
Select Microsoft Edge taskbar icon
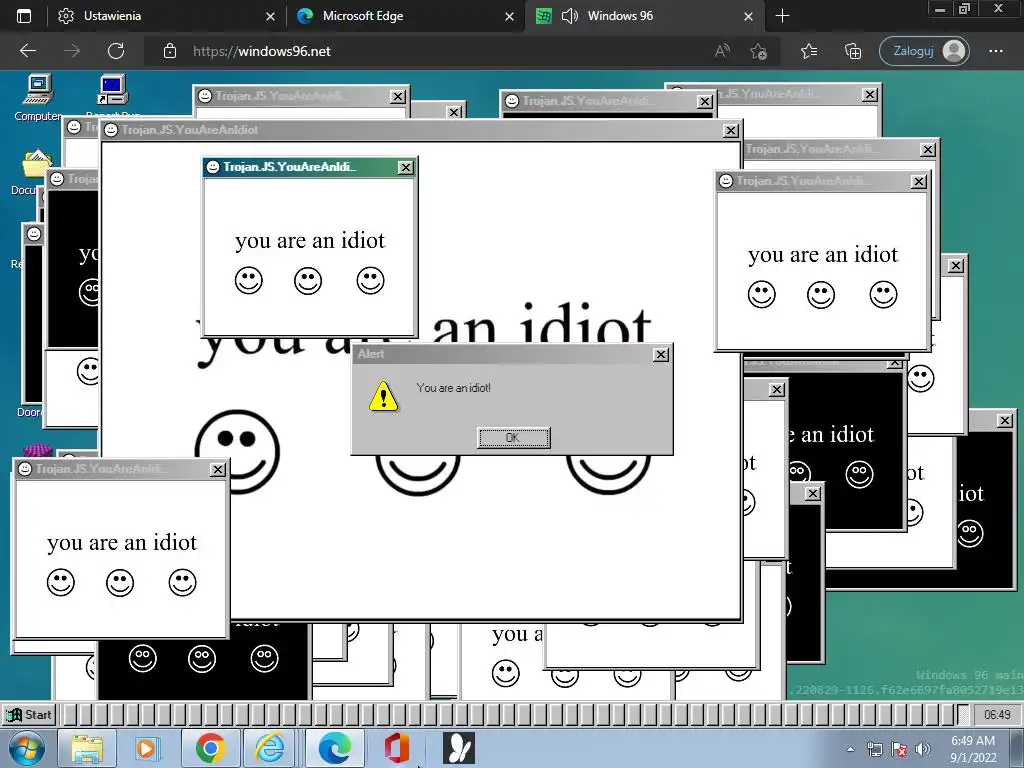pyautogui.click(x=334, y=748)
